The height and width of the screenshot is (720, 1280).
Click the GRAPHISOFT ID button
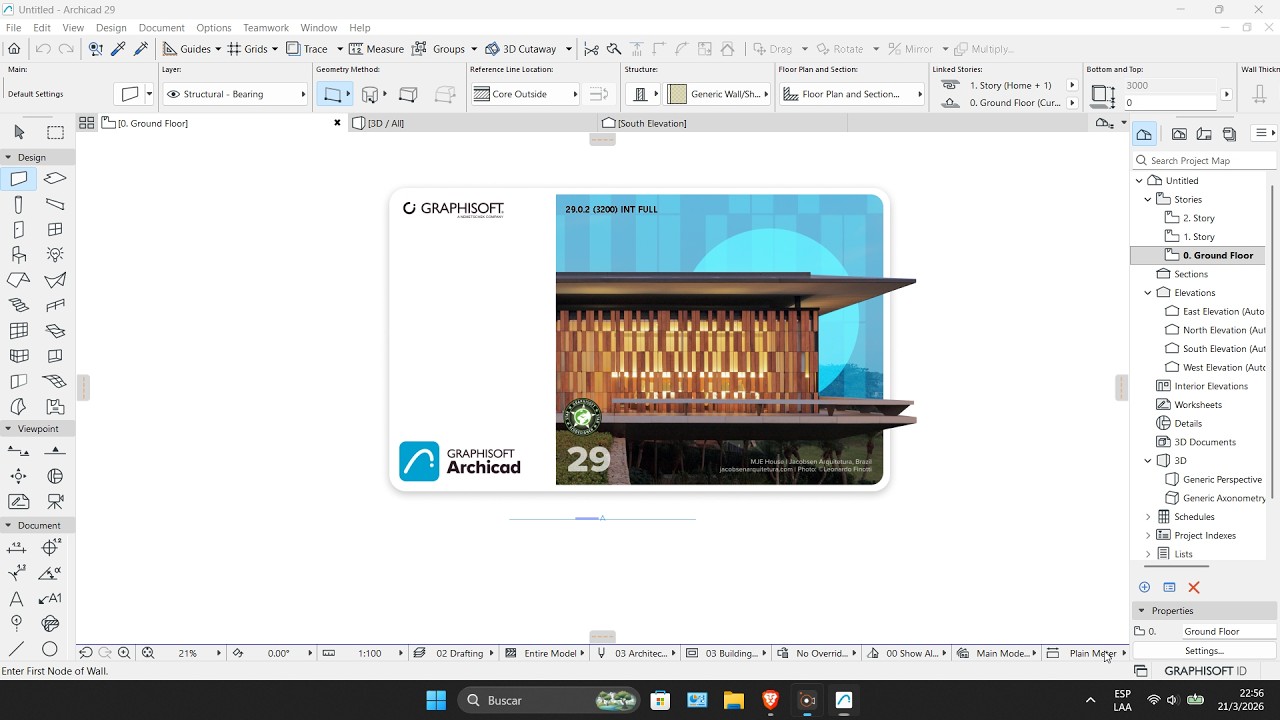click(1205, 671)
